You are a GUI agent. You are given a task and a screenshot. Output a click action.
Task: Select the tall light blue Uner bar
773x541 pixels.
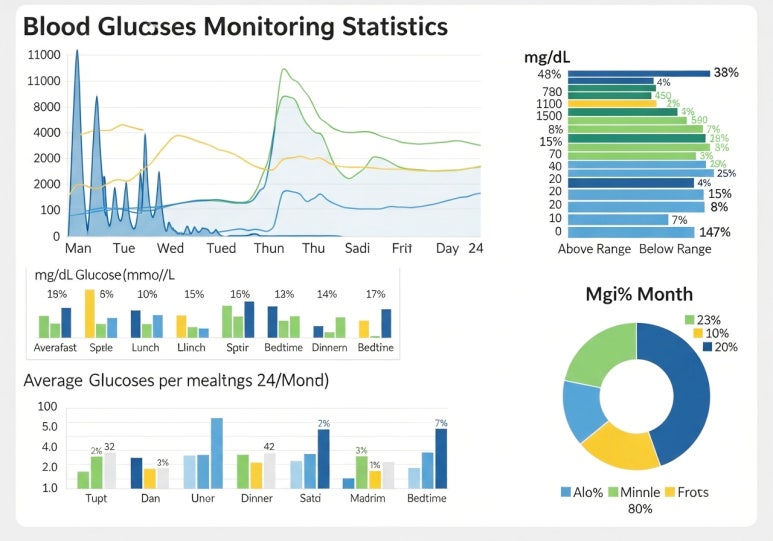pyautogui.click(x=216, y=452)
